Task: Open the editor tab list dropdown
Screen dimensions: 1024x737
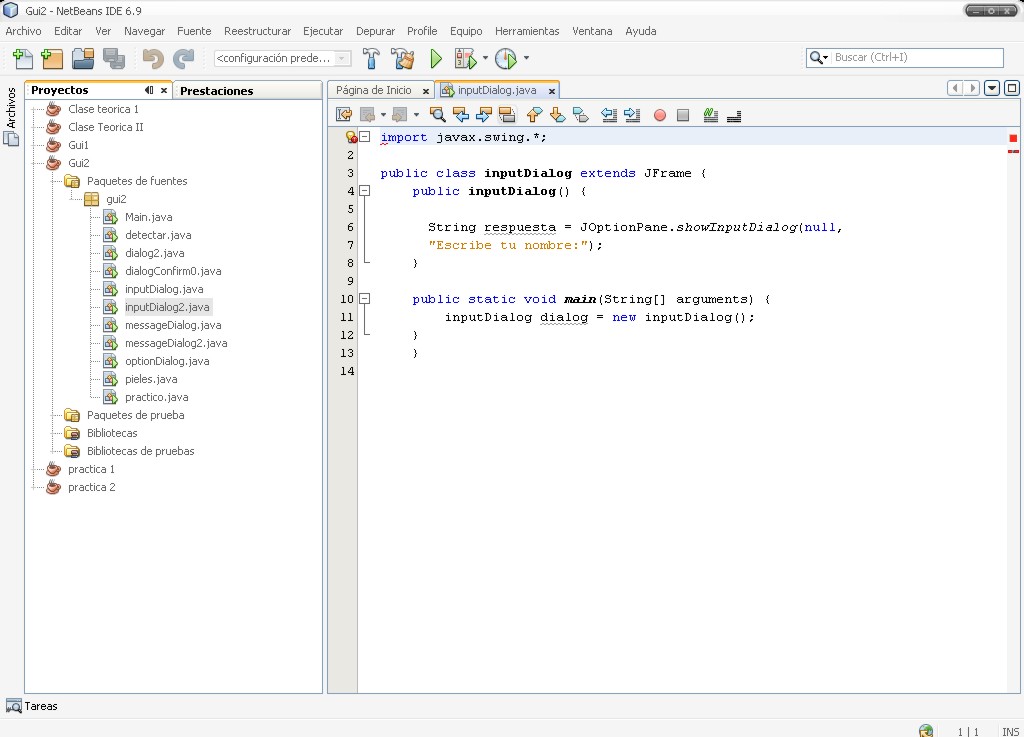Action: point(991,88)
